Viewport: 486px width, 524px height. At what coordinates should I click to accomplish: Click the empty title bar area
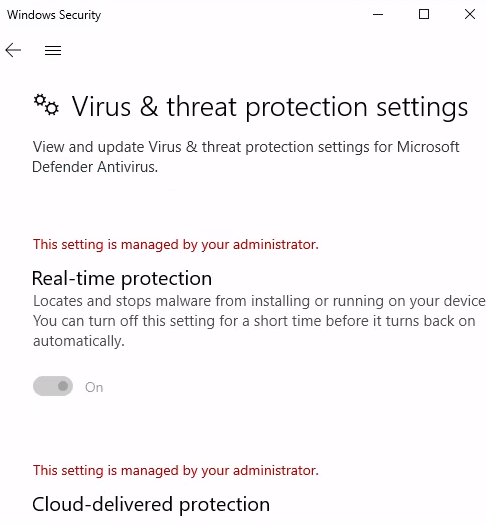pos(234,14)
